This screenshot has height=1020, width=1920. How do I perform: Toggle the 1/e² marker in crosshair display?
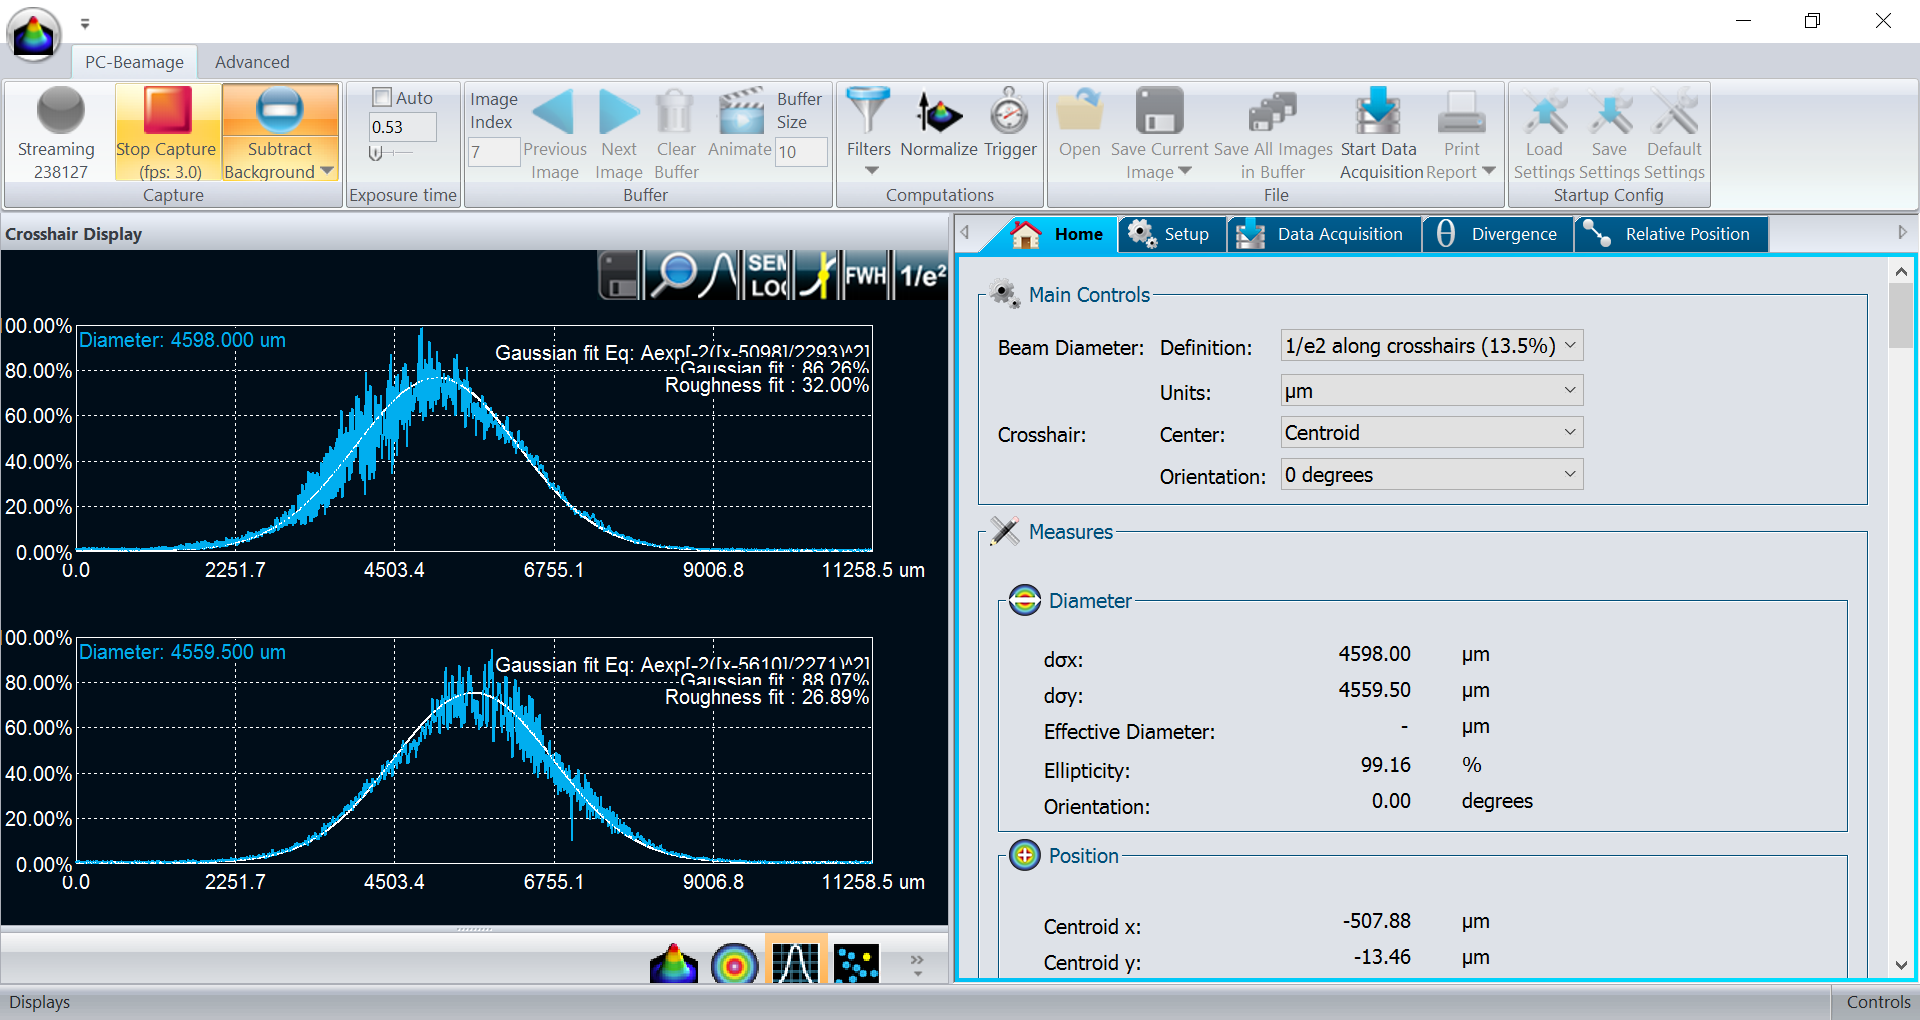922,275
